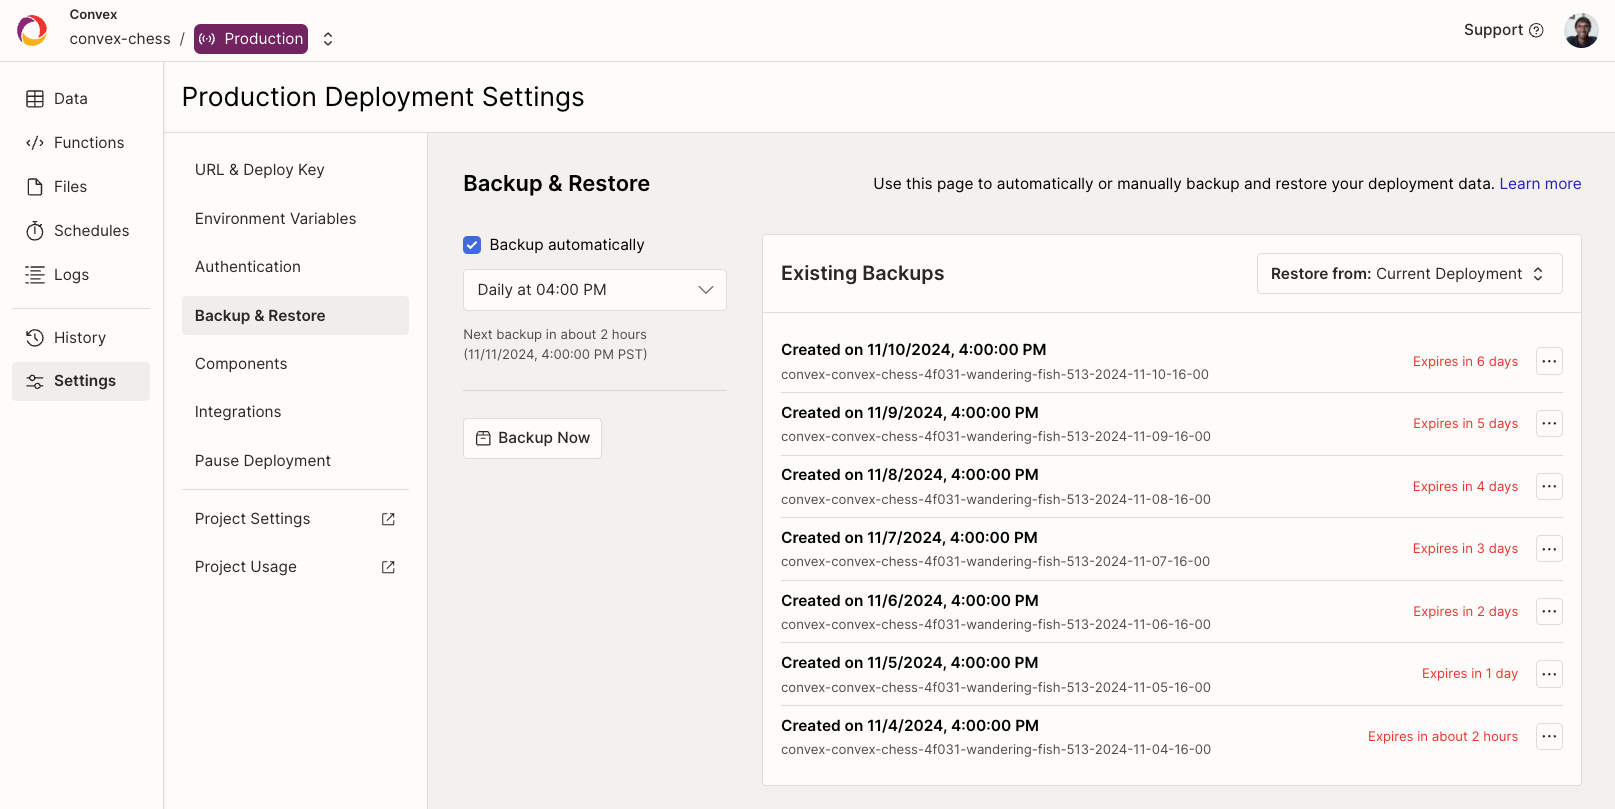This screenshot has height=809, width=1615.
Task: Open options menu for 11/10/2024 backup
Action: [1549, 361]
